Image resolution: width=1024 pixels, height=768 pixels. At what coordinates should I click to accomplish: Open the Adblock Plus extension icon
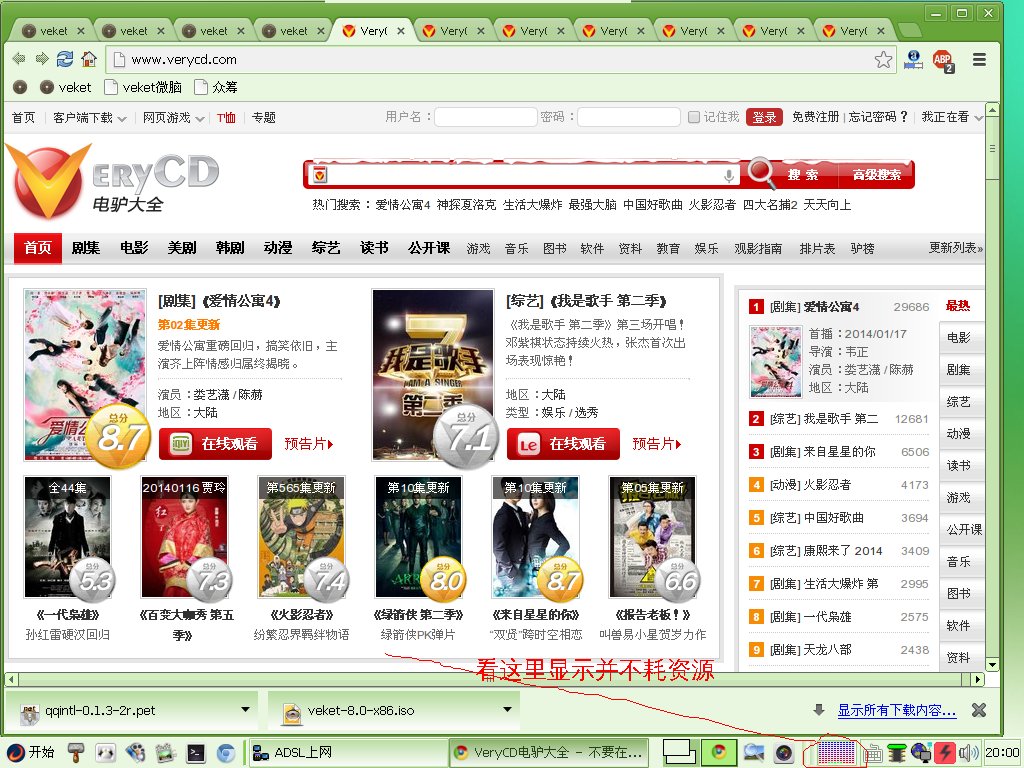point(942,61)
